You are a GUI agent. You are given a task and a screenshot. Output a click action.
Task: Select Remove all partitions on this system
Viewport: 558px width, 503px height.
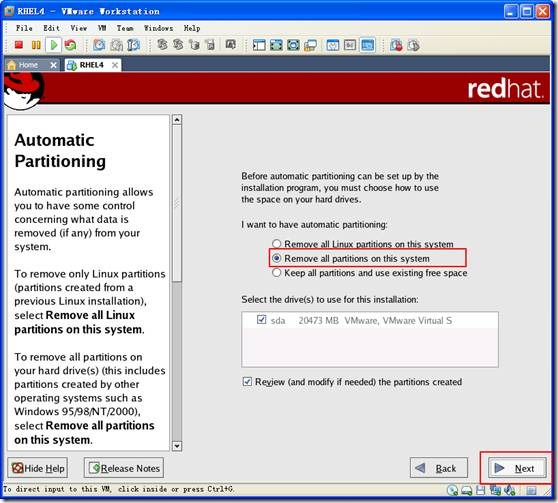click(277, 258)
